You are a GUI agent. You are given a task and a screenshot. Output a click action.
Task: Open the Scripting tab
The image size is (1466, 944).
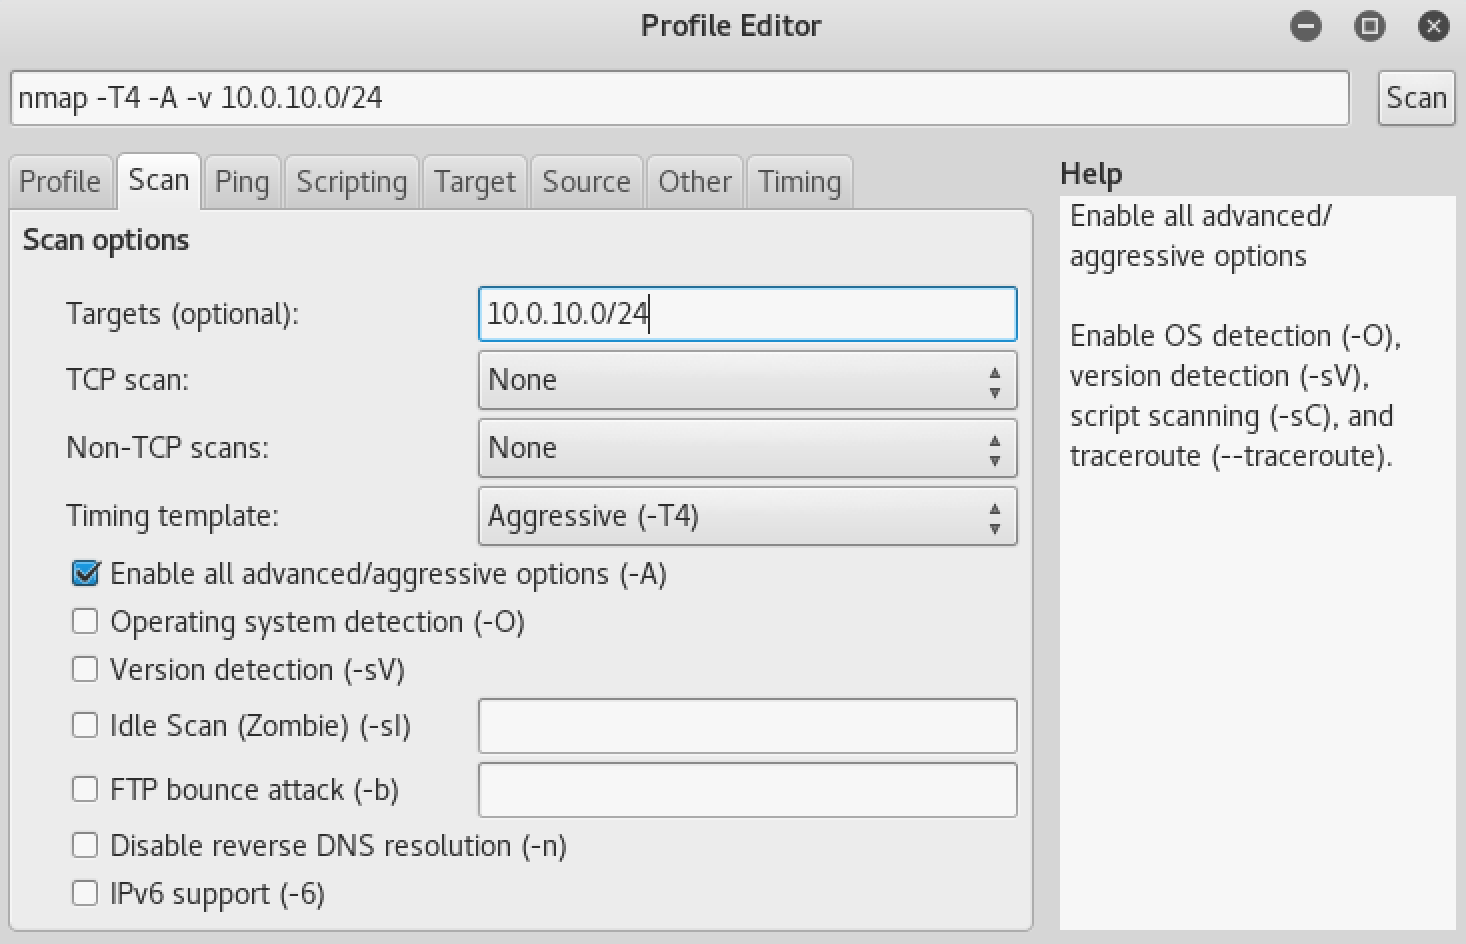pos(352,182)
